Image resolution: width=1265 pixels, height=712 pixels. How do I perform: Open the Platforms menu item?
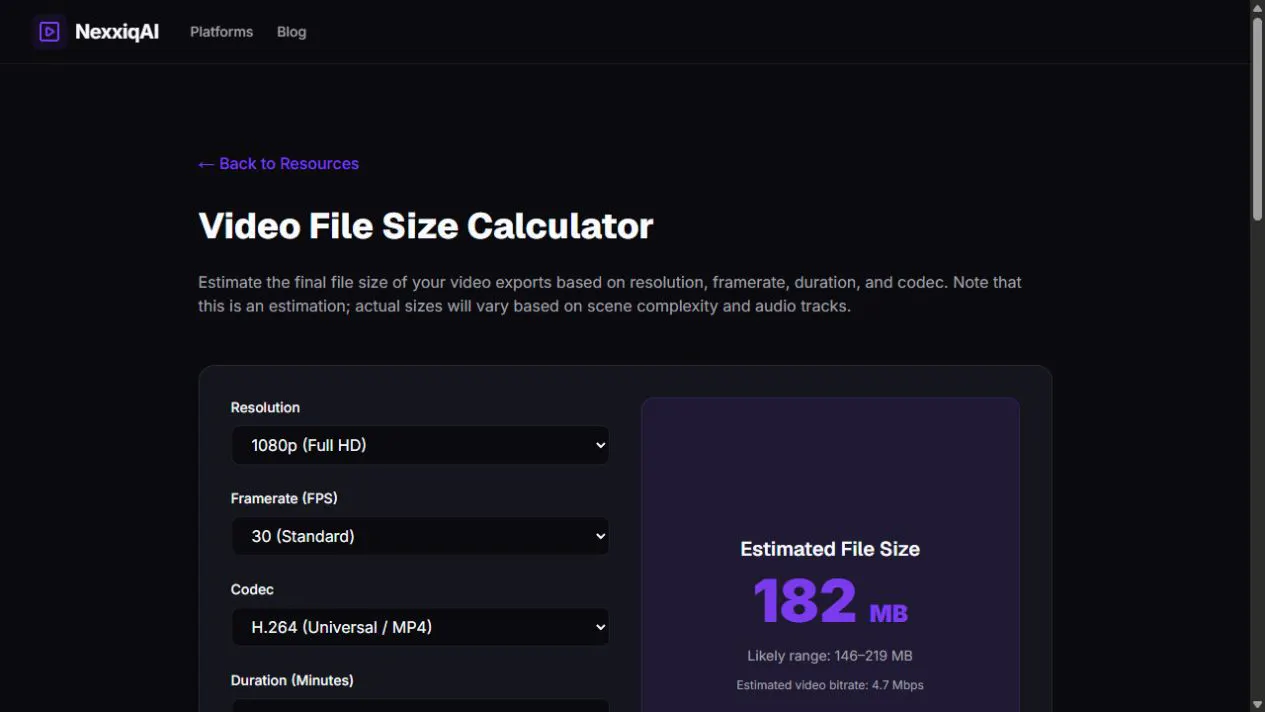(221, 32)
